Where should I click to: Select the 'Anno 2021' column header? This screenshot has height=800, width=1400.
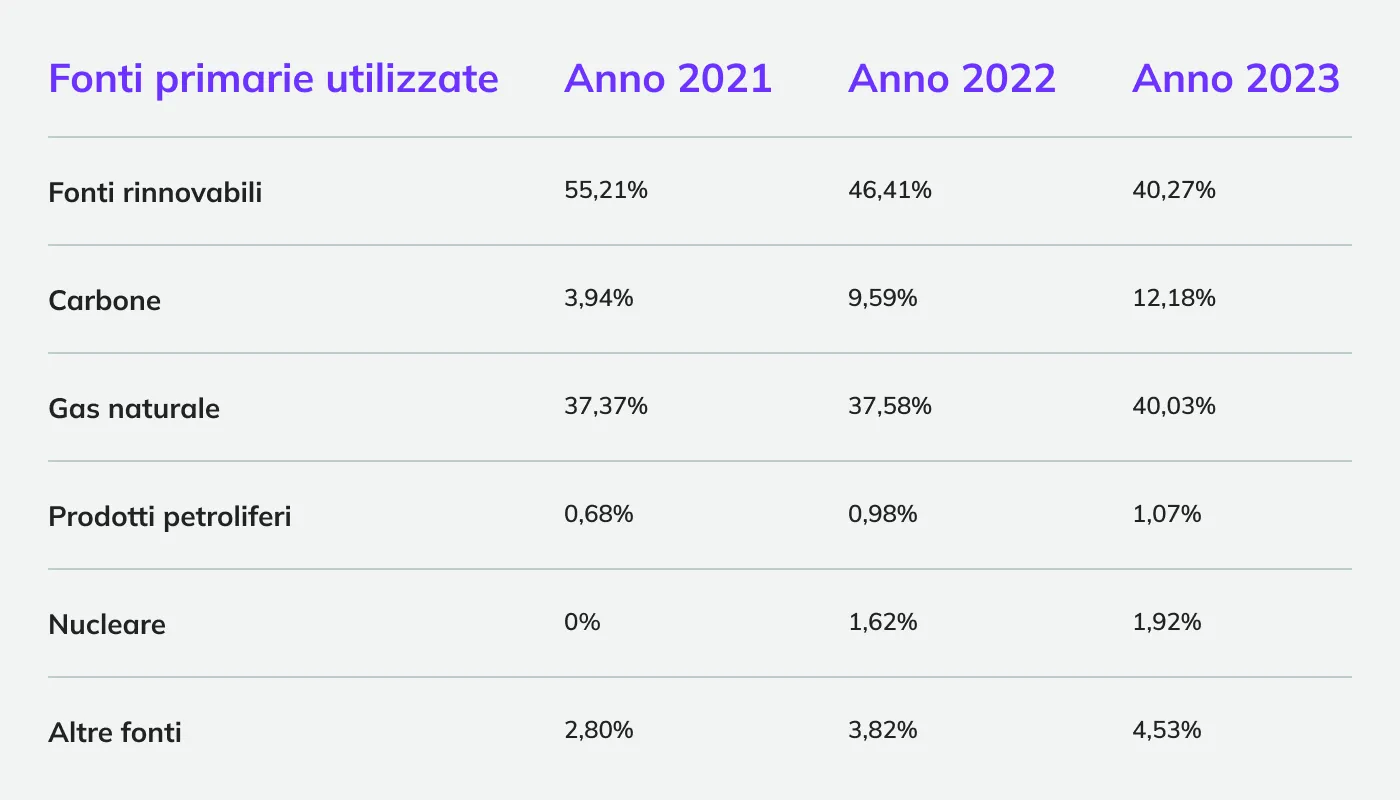(x=668, y=78)
